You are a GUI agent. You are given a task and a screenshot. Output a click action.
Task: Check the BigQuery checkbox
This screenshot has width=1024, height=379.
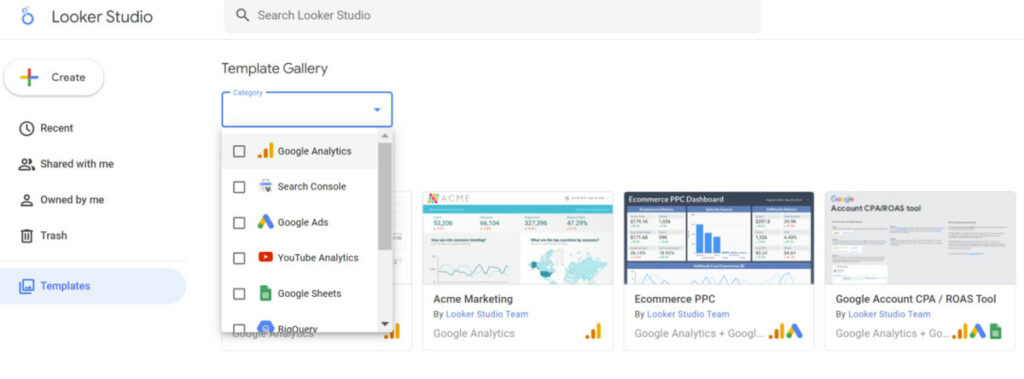239,328
